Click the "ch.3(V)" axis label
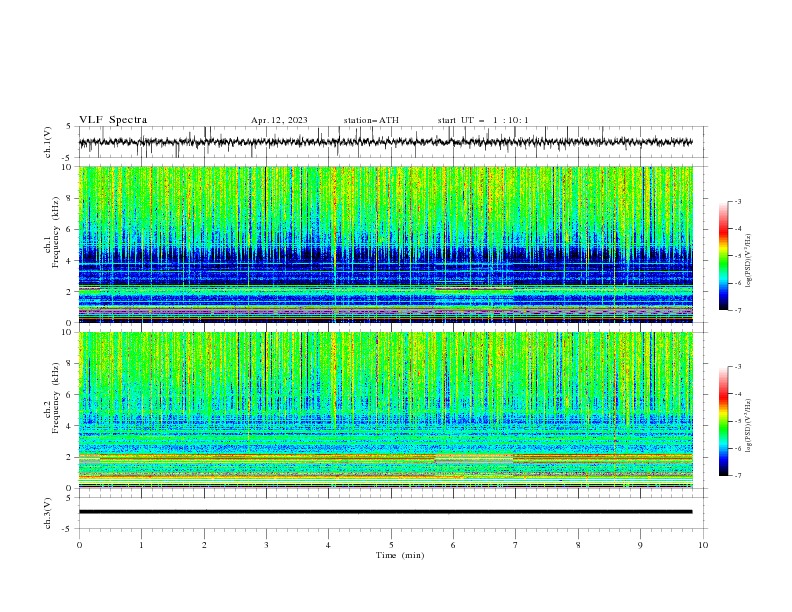This screenshot has height=612, width=792. [x=48, y=513]
